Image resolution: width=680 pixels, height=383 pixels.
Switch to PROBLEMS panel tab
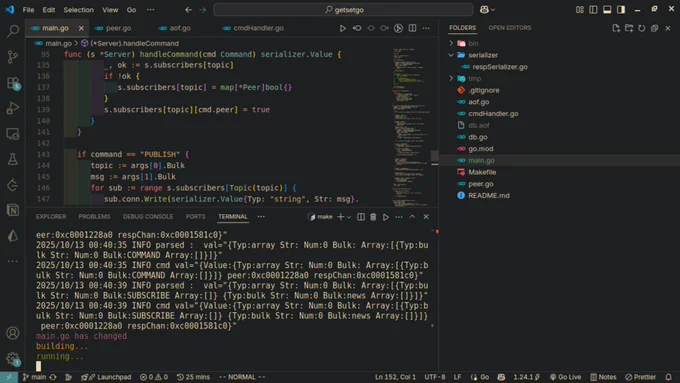(94, 216)
